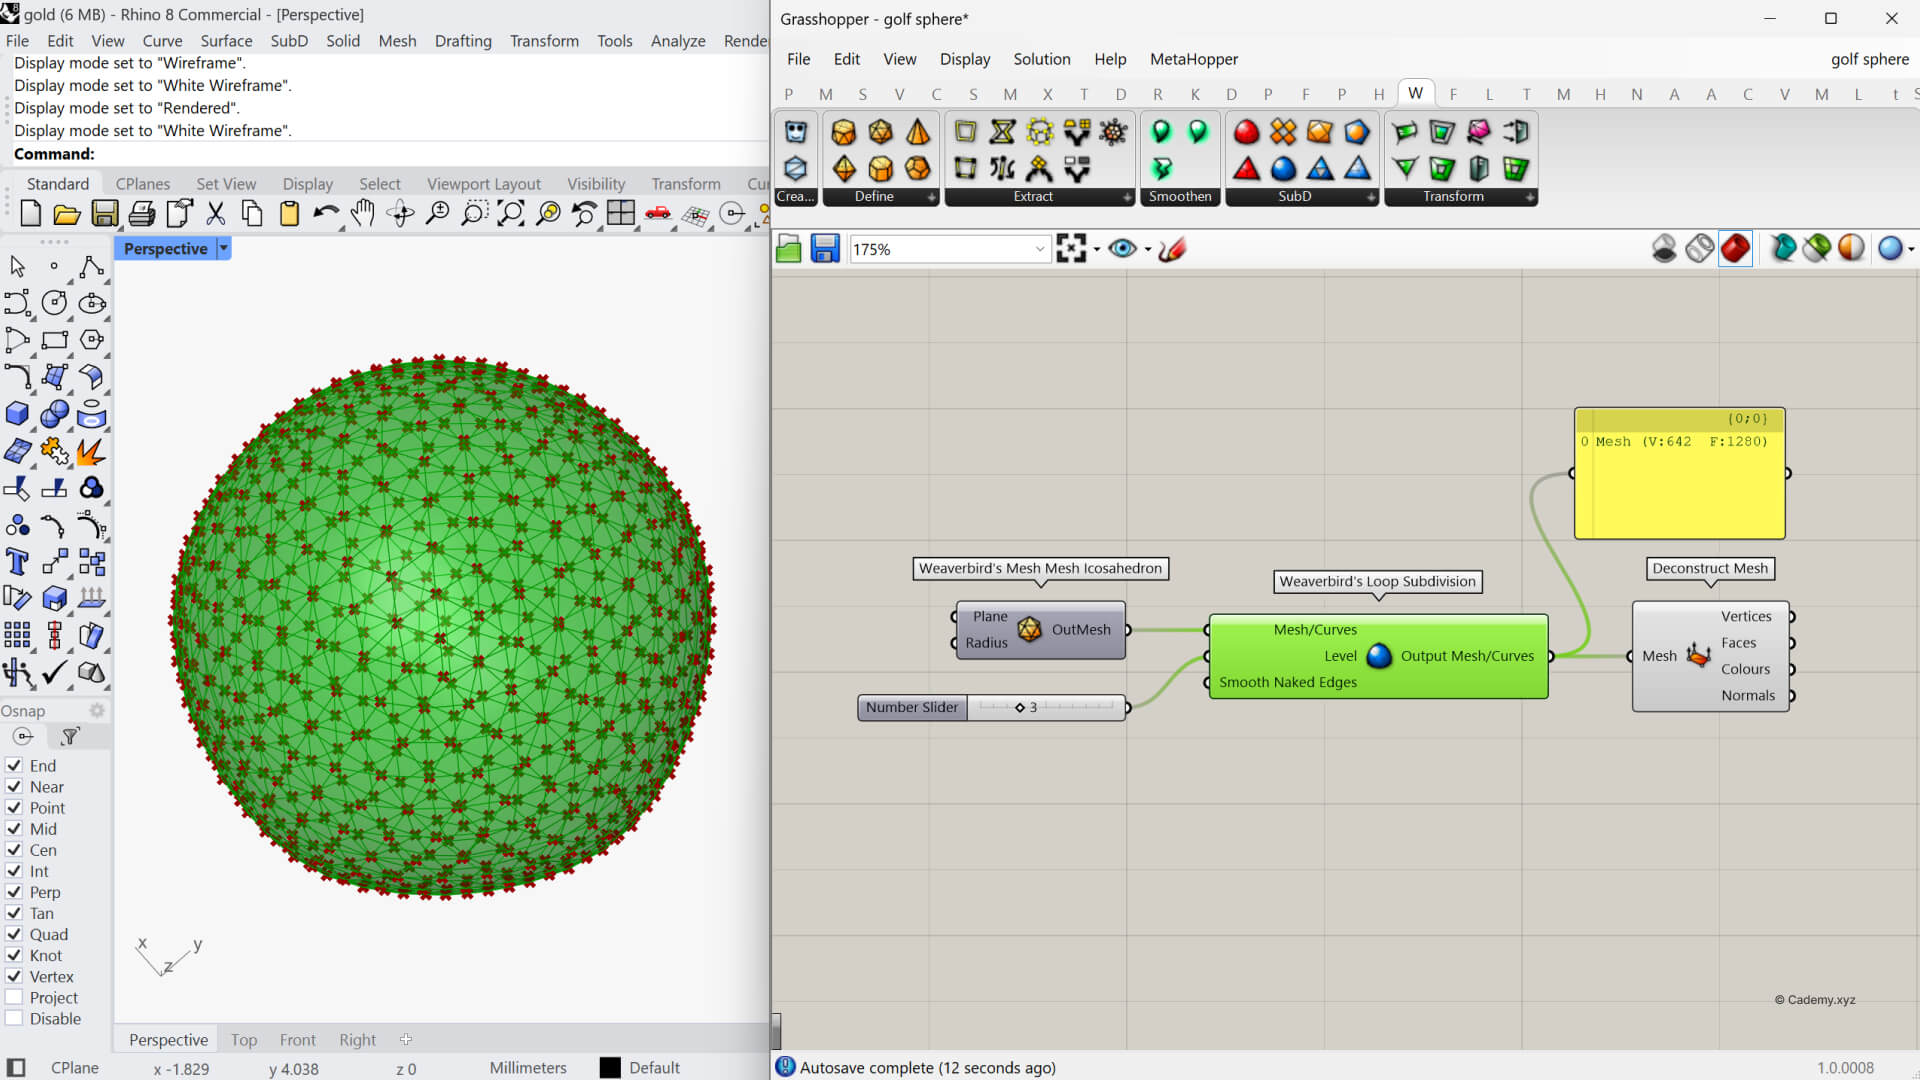1920x1080 pixels.
Task: Enable the Project osnap checkbox
Action: tap(14, 998)
